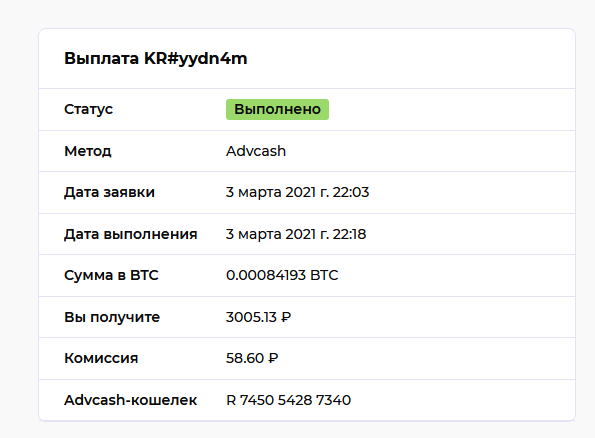Click request date 3 марта 2021 г. 22:03
595x438 pixels.
pyautogui.click(x=298, y=192)
